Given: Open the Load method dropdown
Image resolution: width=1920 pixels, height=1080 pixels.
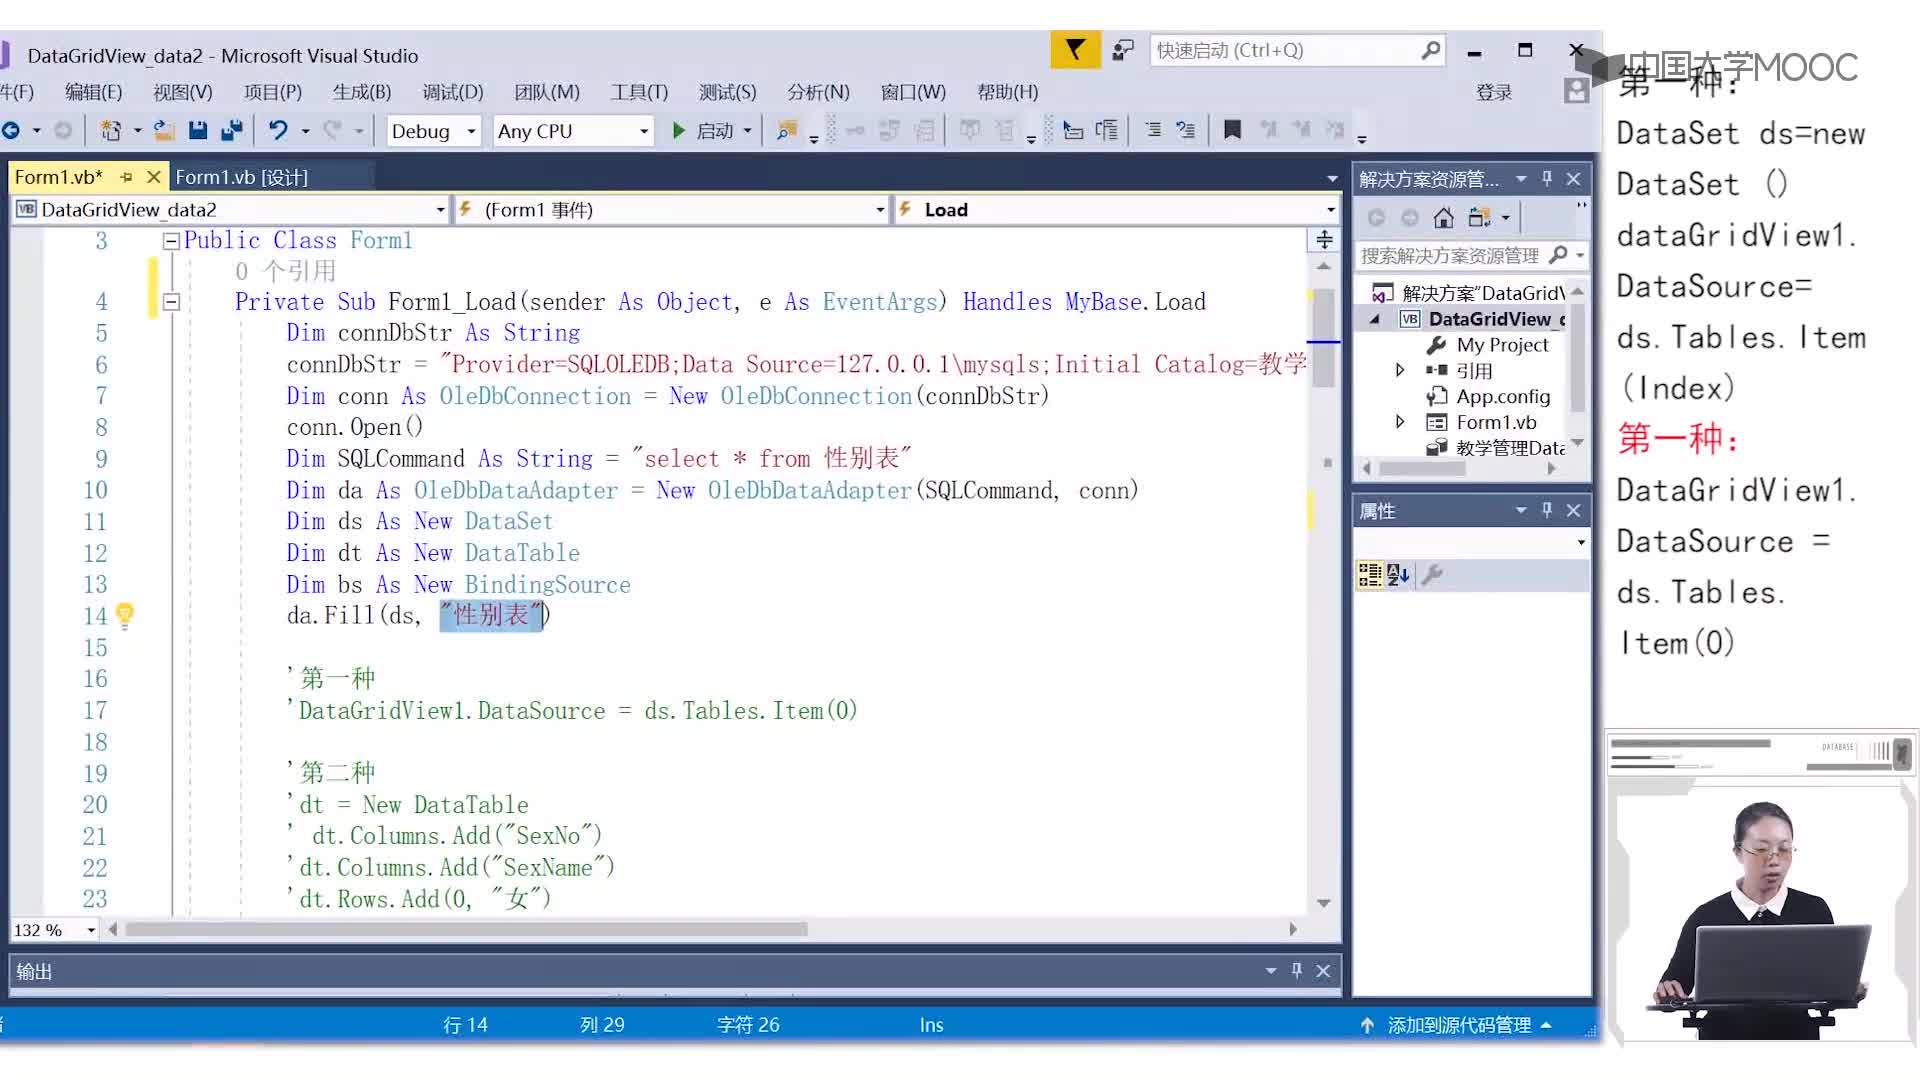Looking at the screenshot, I should click(1115, 209).
